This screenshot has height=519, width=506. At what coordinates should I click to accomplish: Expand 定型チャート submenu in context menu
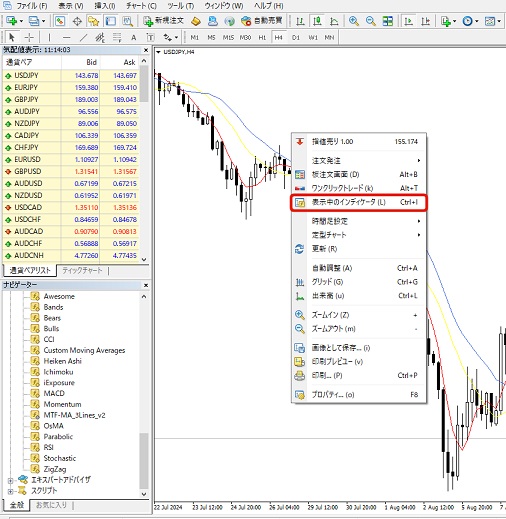pyautogui.click(x=359, y=235)
